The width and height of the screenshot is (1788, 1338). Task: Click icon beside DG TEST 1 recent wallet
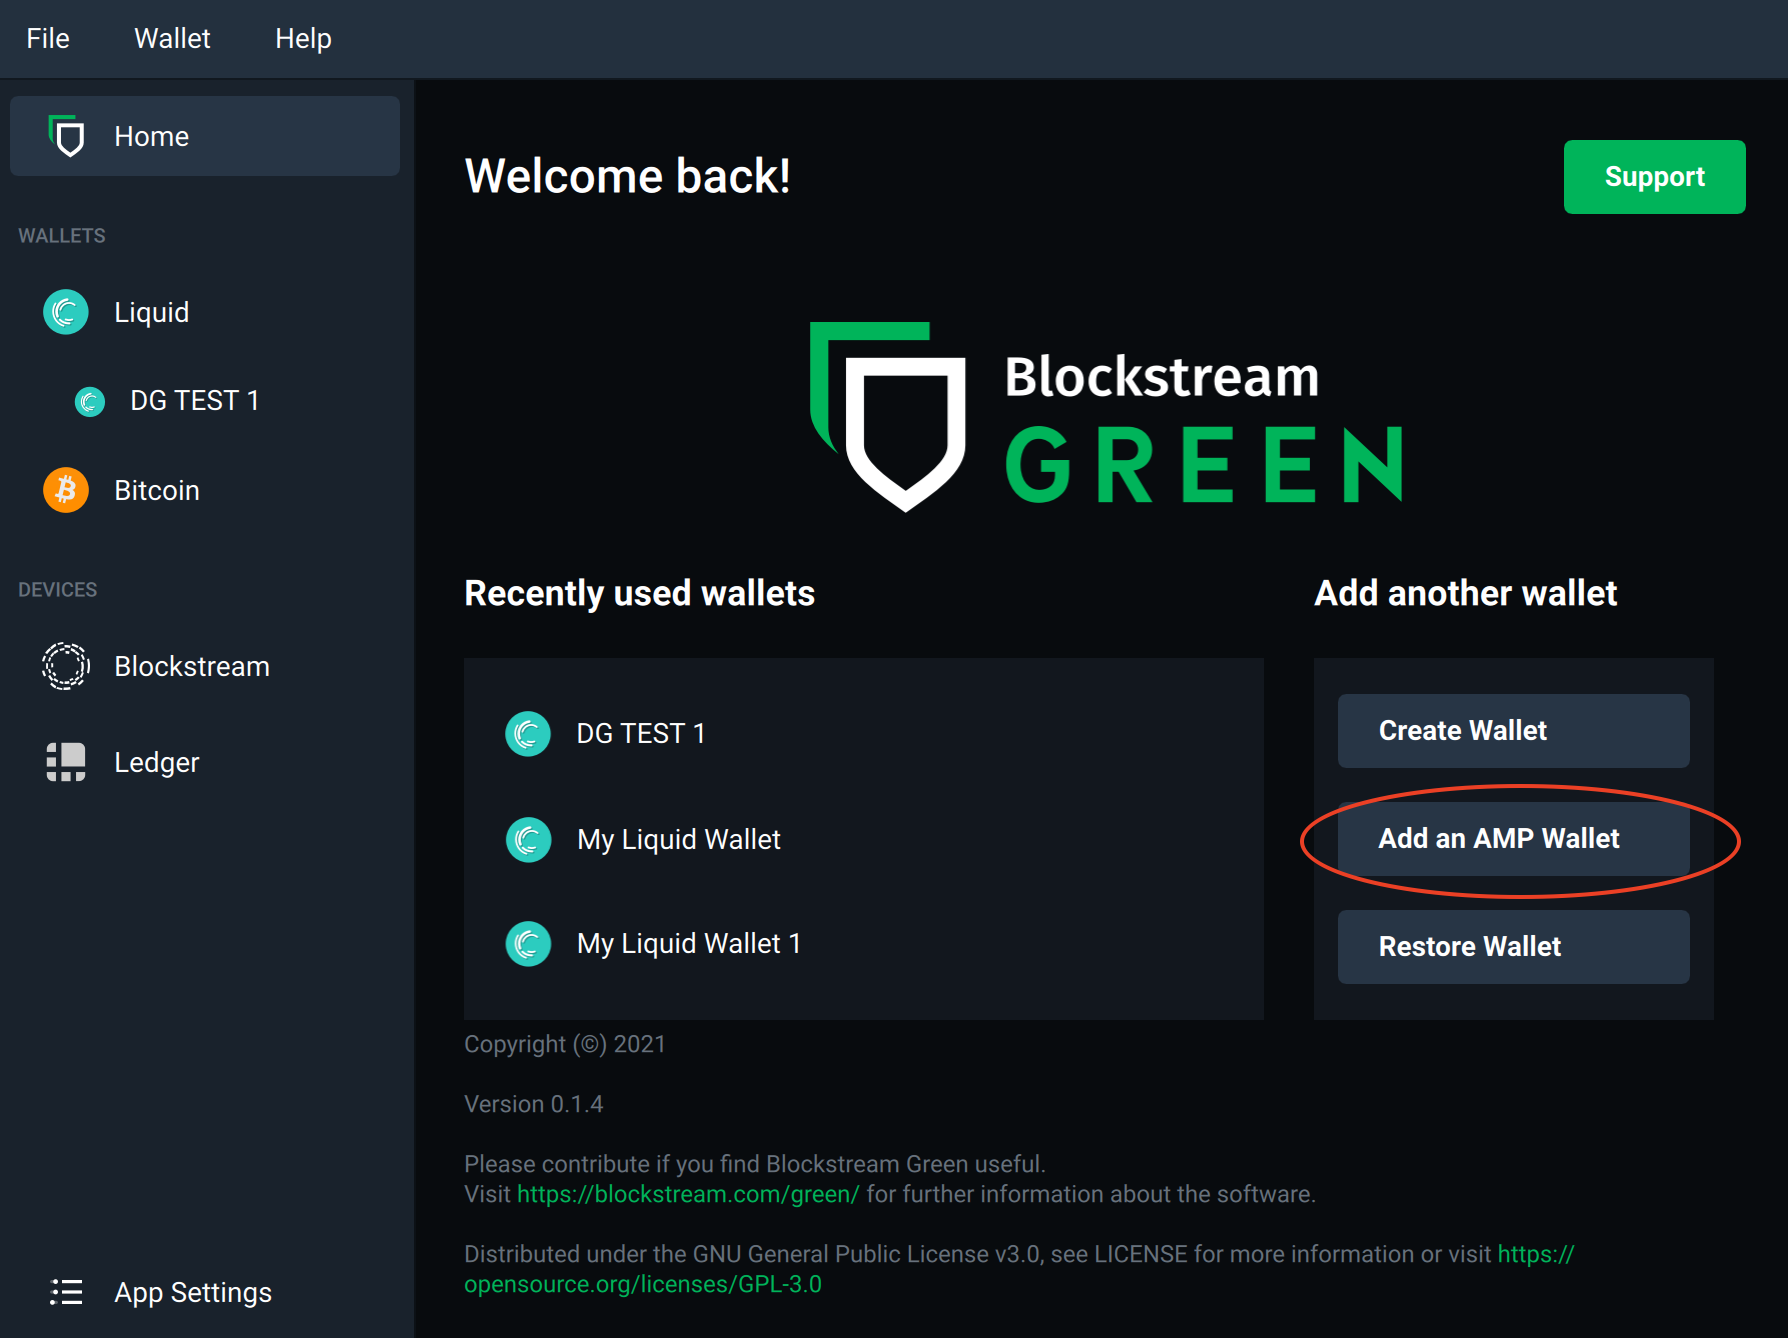point(528,734)
